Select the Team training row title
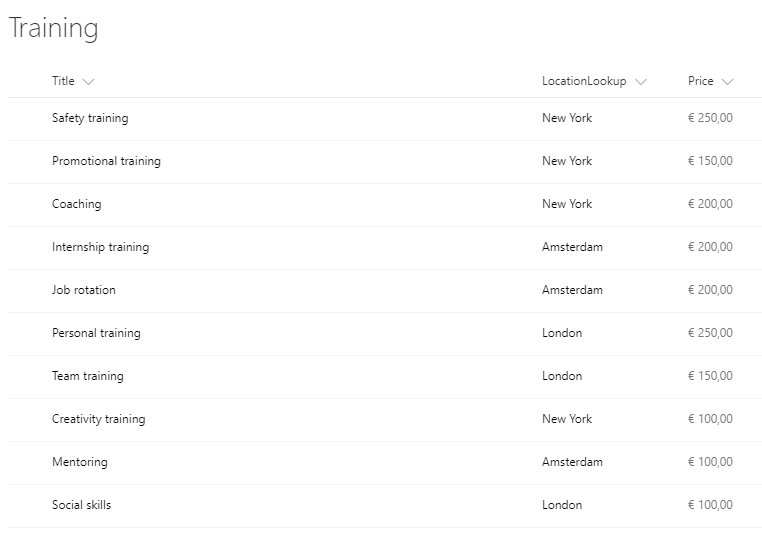The image size is (762, 539). click(x=87, y=376)
